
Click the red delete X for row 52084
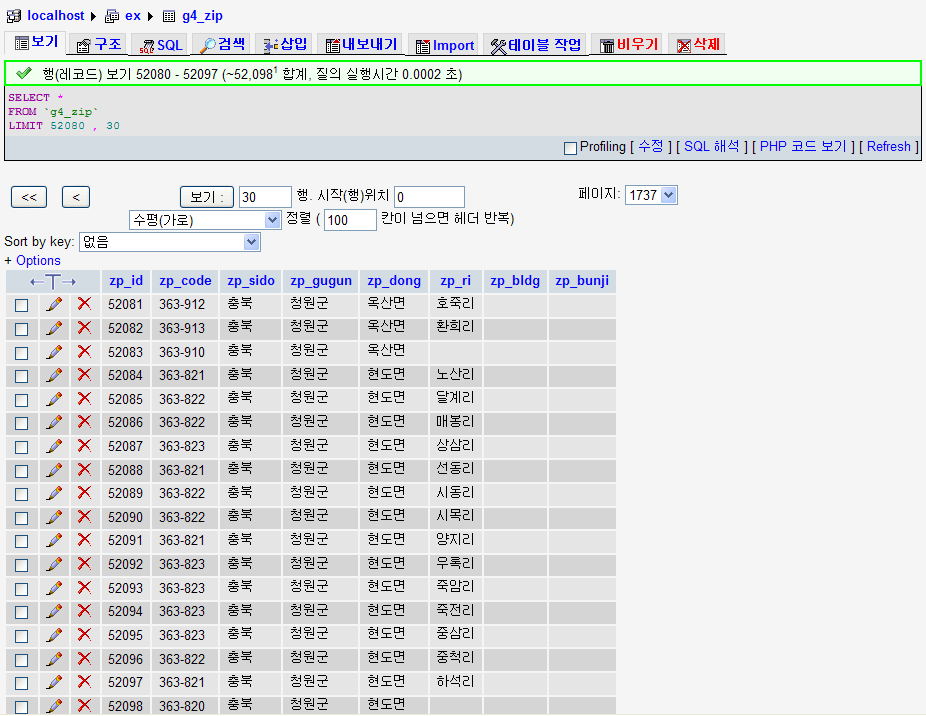point(84,375)
